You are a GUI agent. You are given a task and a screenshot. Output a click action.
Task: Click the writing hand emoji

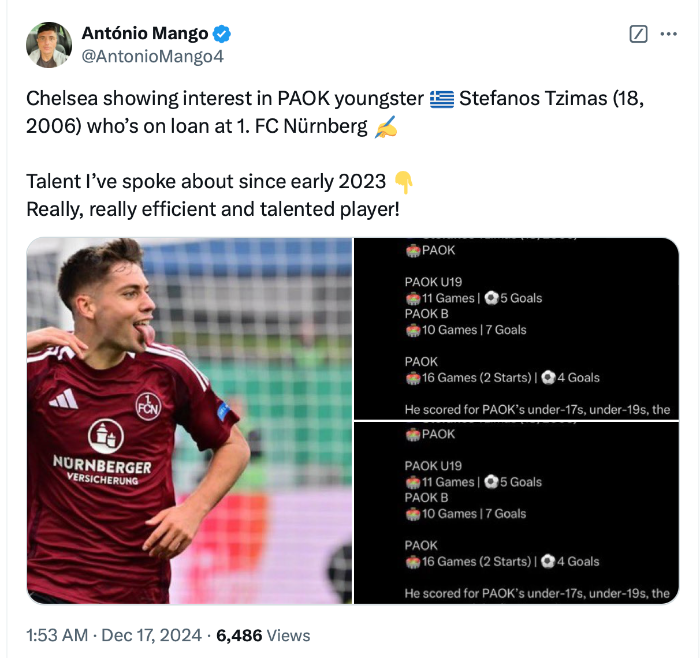coord(385,128)
